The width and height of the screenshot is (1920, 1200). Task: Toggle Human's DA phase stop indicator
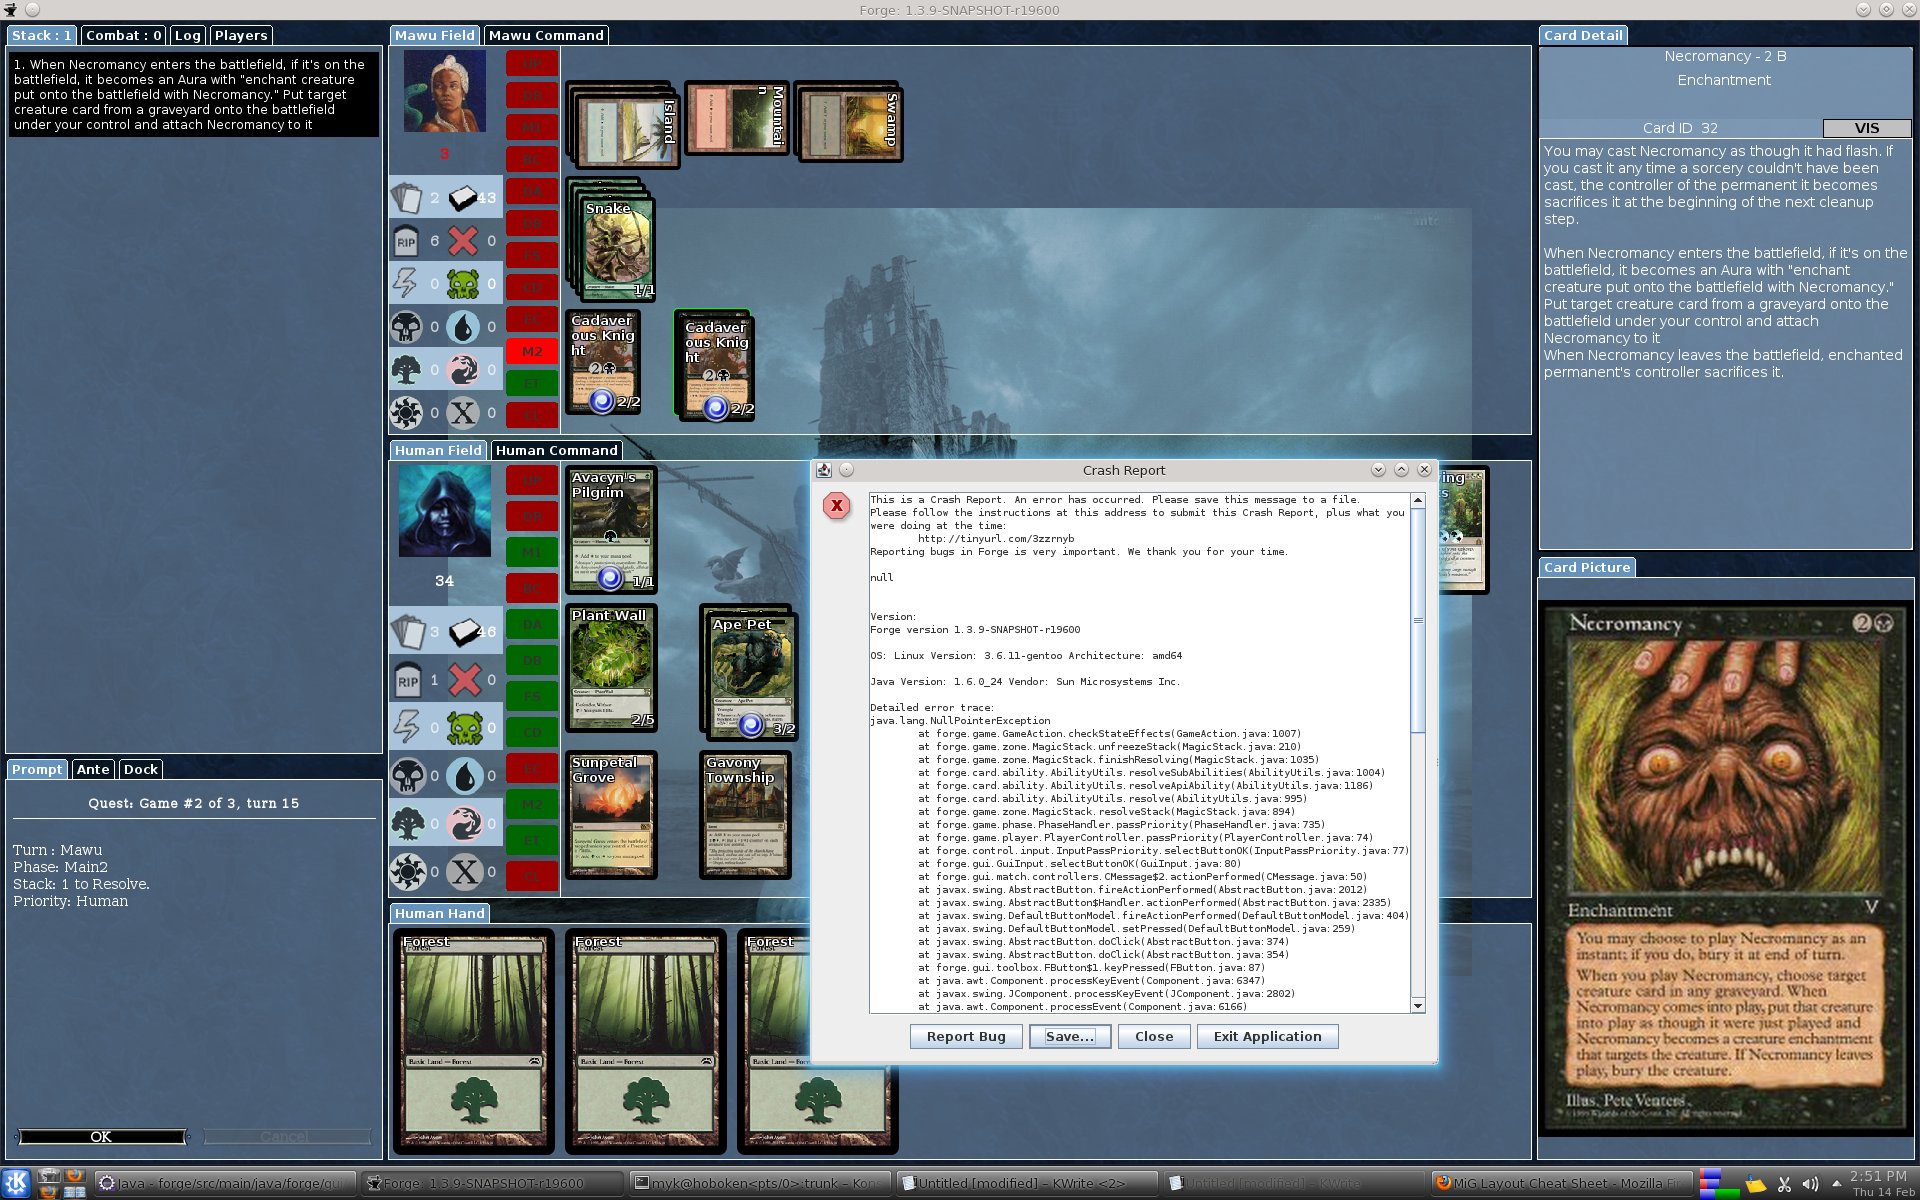pyautogui.click(x=531, y=625)
